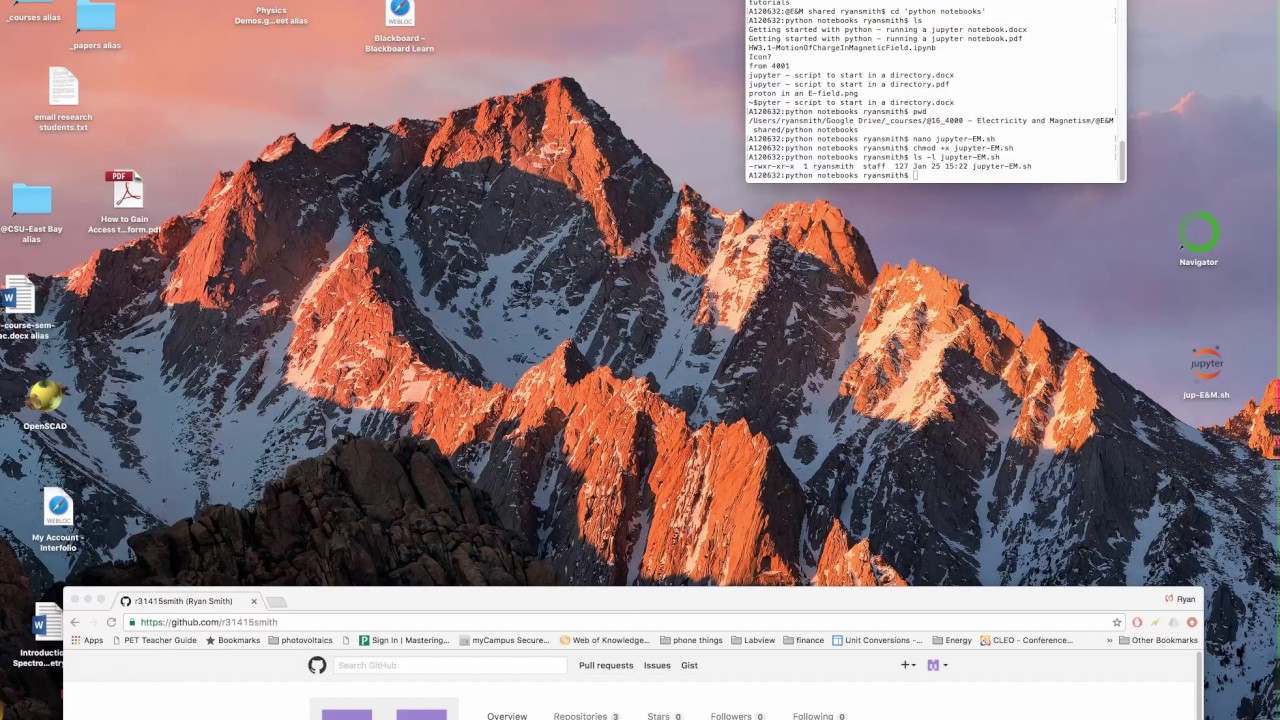Select the Following profile tab
1280x720 pixels.
(819, 714)
